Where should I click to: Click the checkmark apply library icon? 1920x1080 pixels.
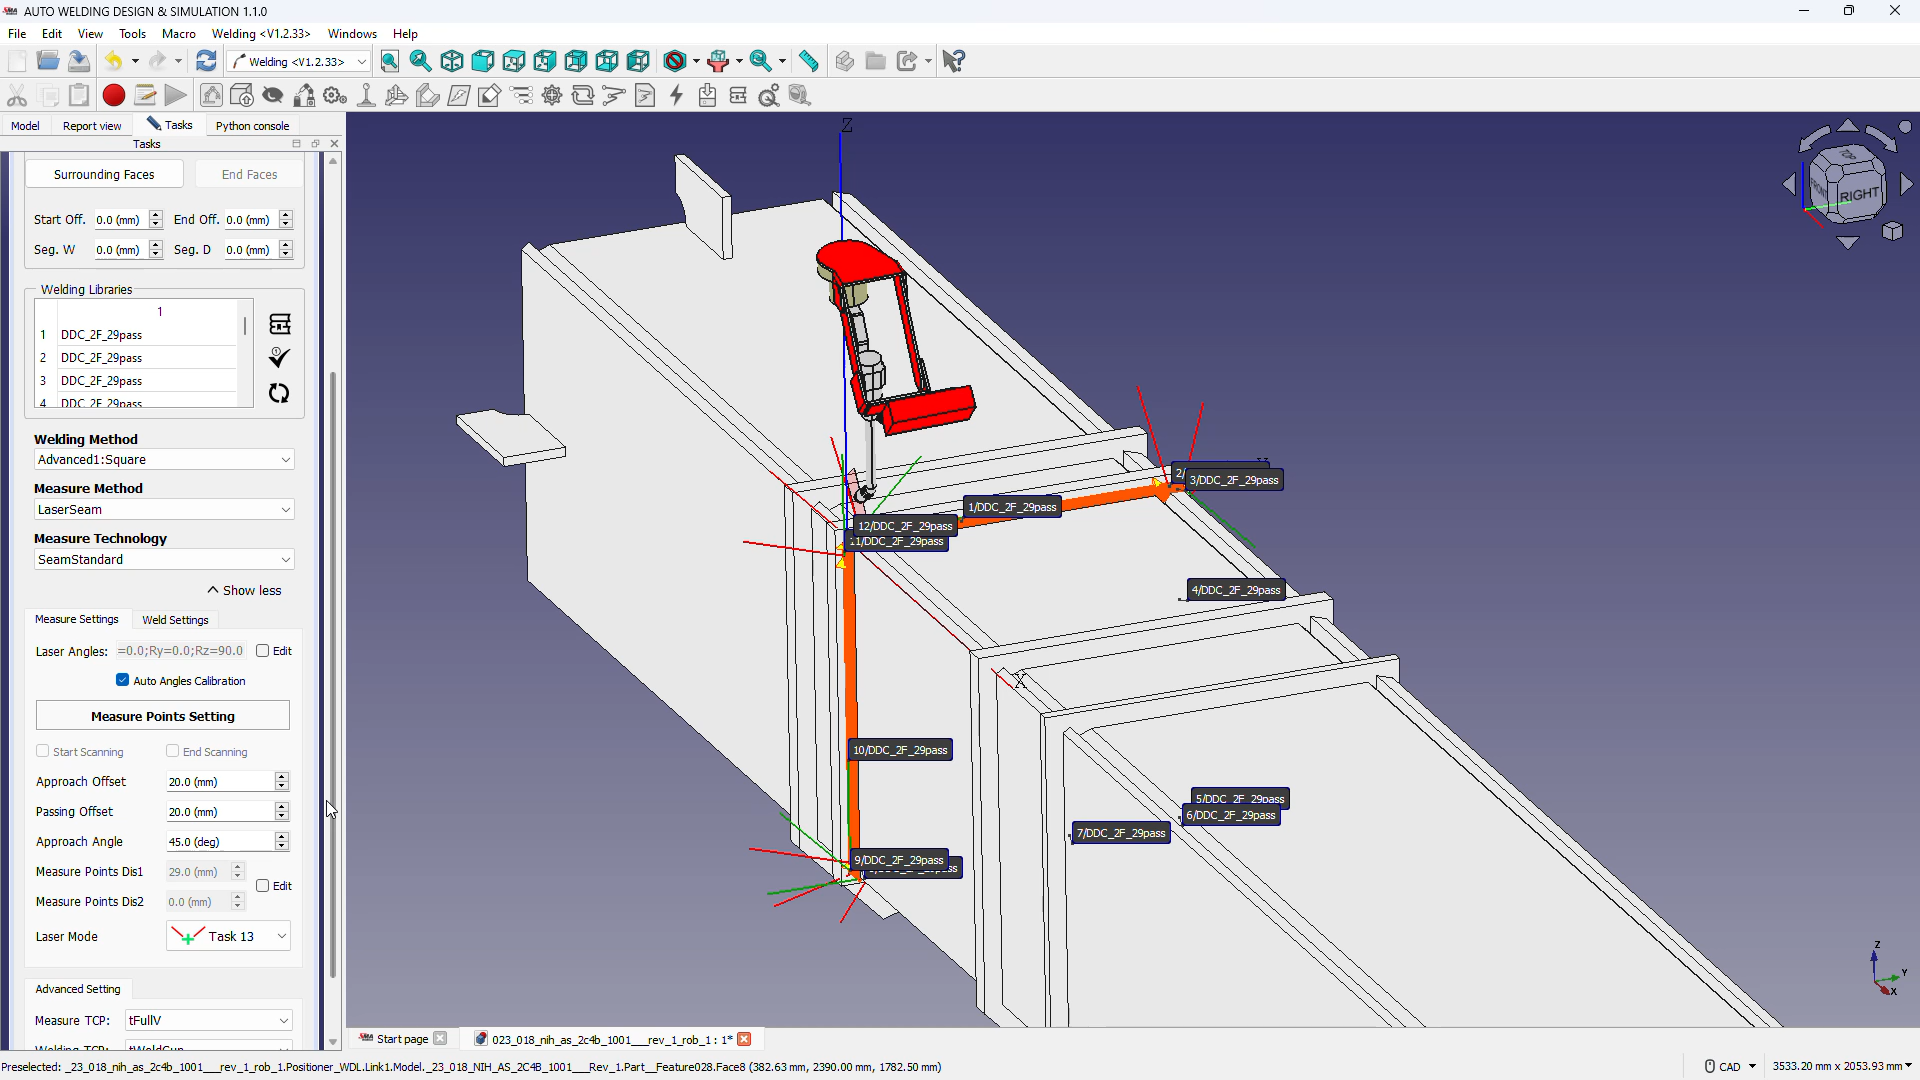coord(279,358)
